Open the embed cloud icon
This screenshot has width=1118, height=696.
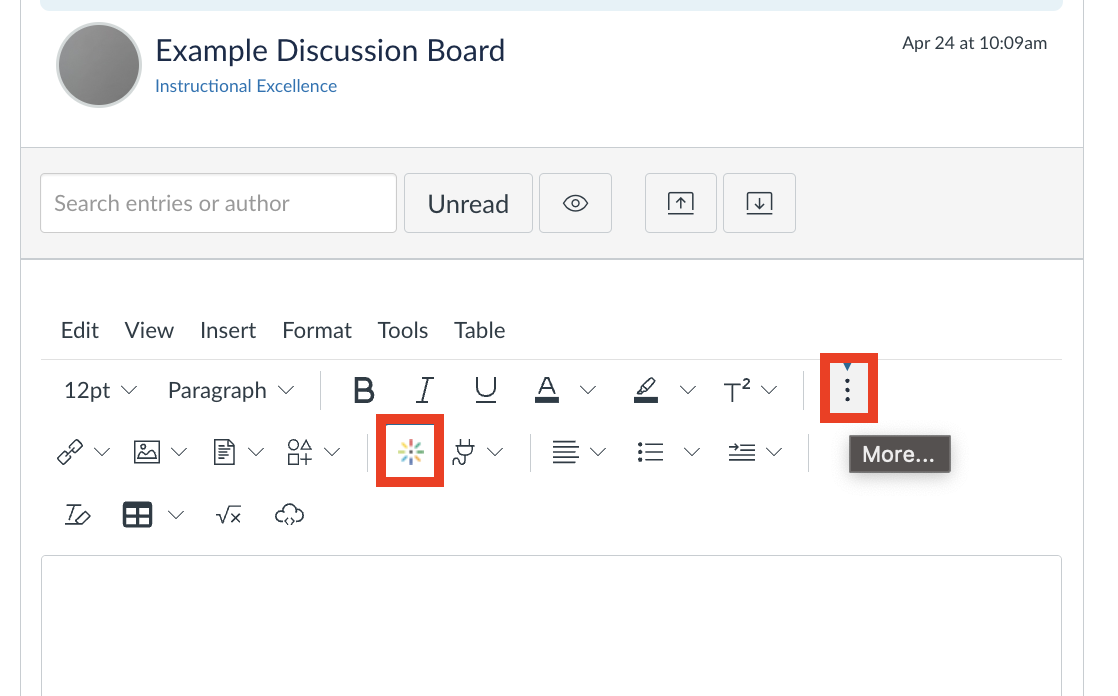click(289, 515)
